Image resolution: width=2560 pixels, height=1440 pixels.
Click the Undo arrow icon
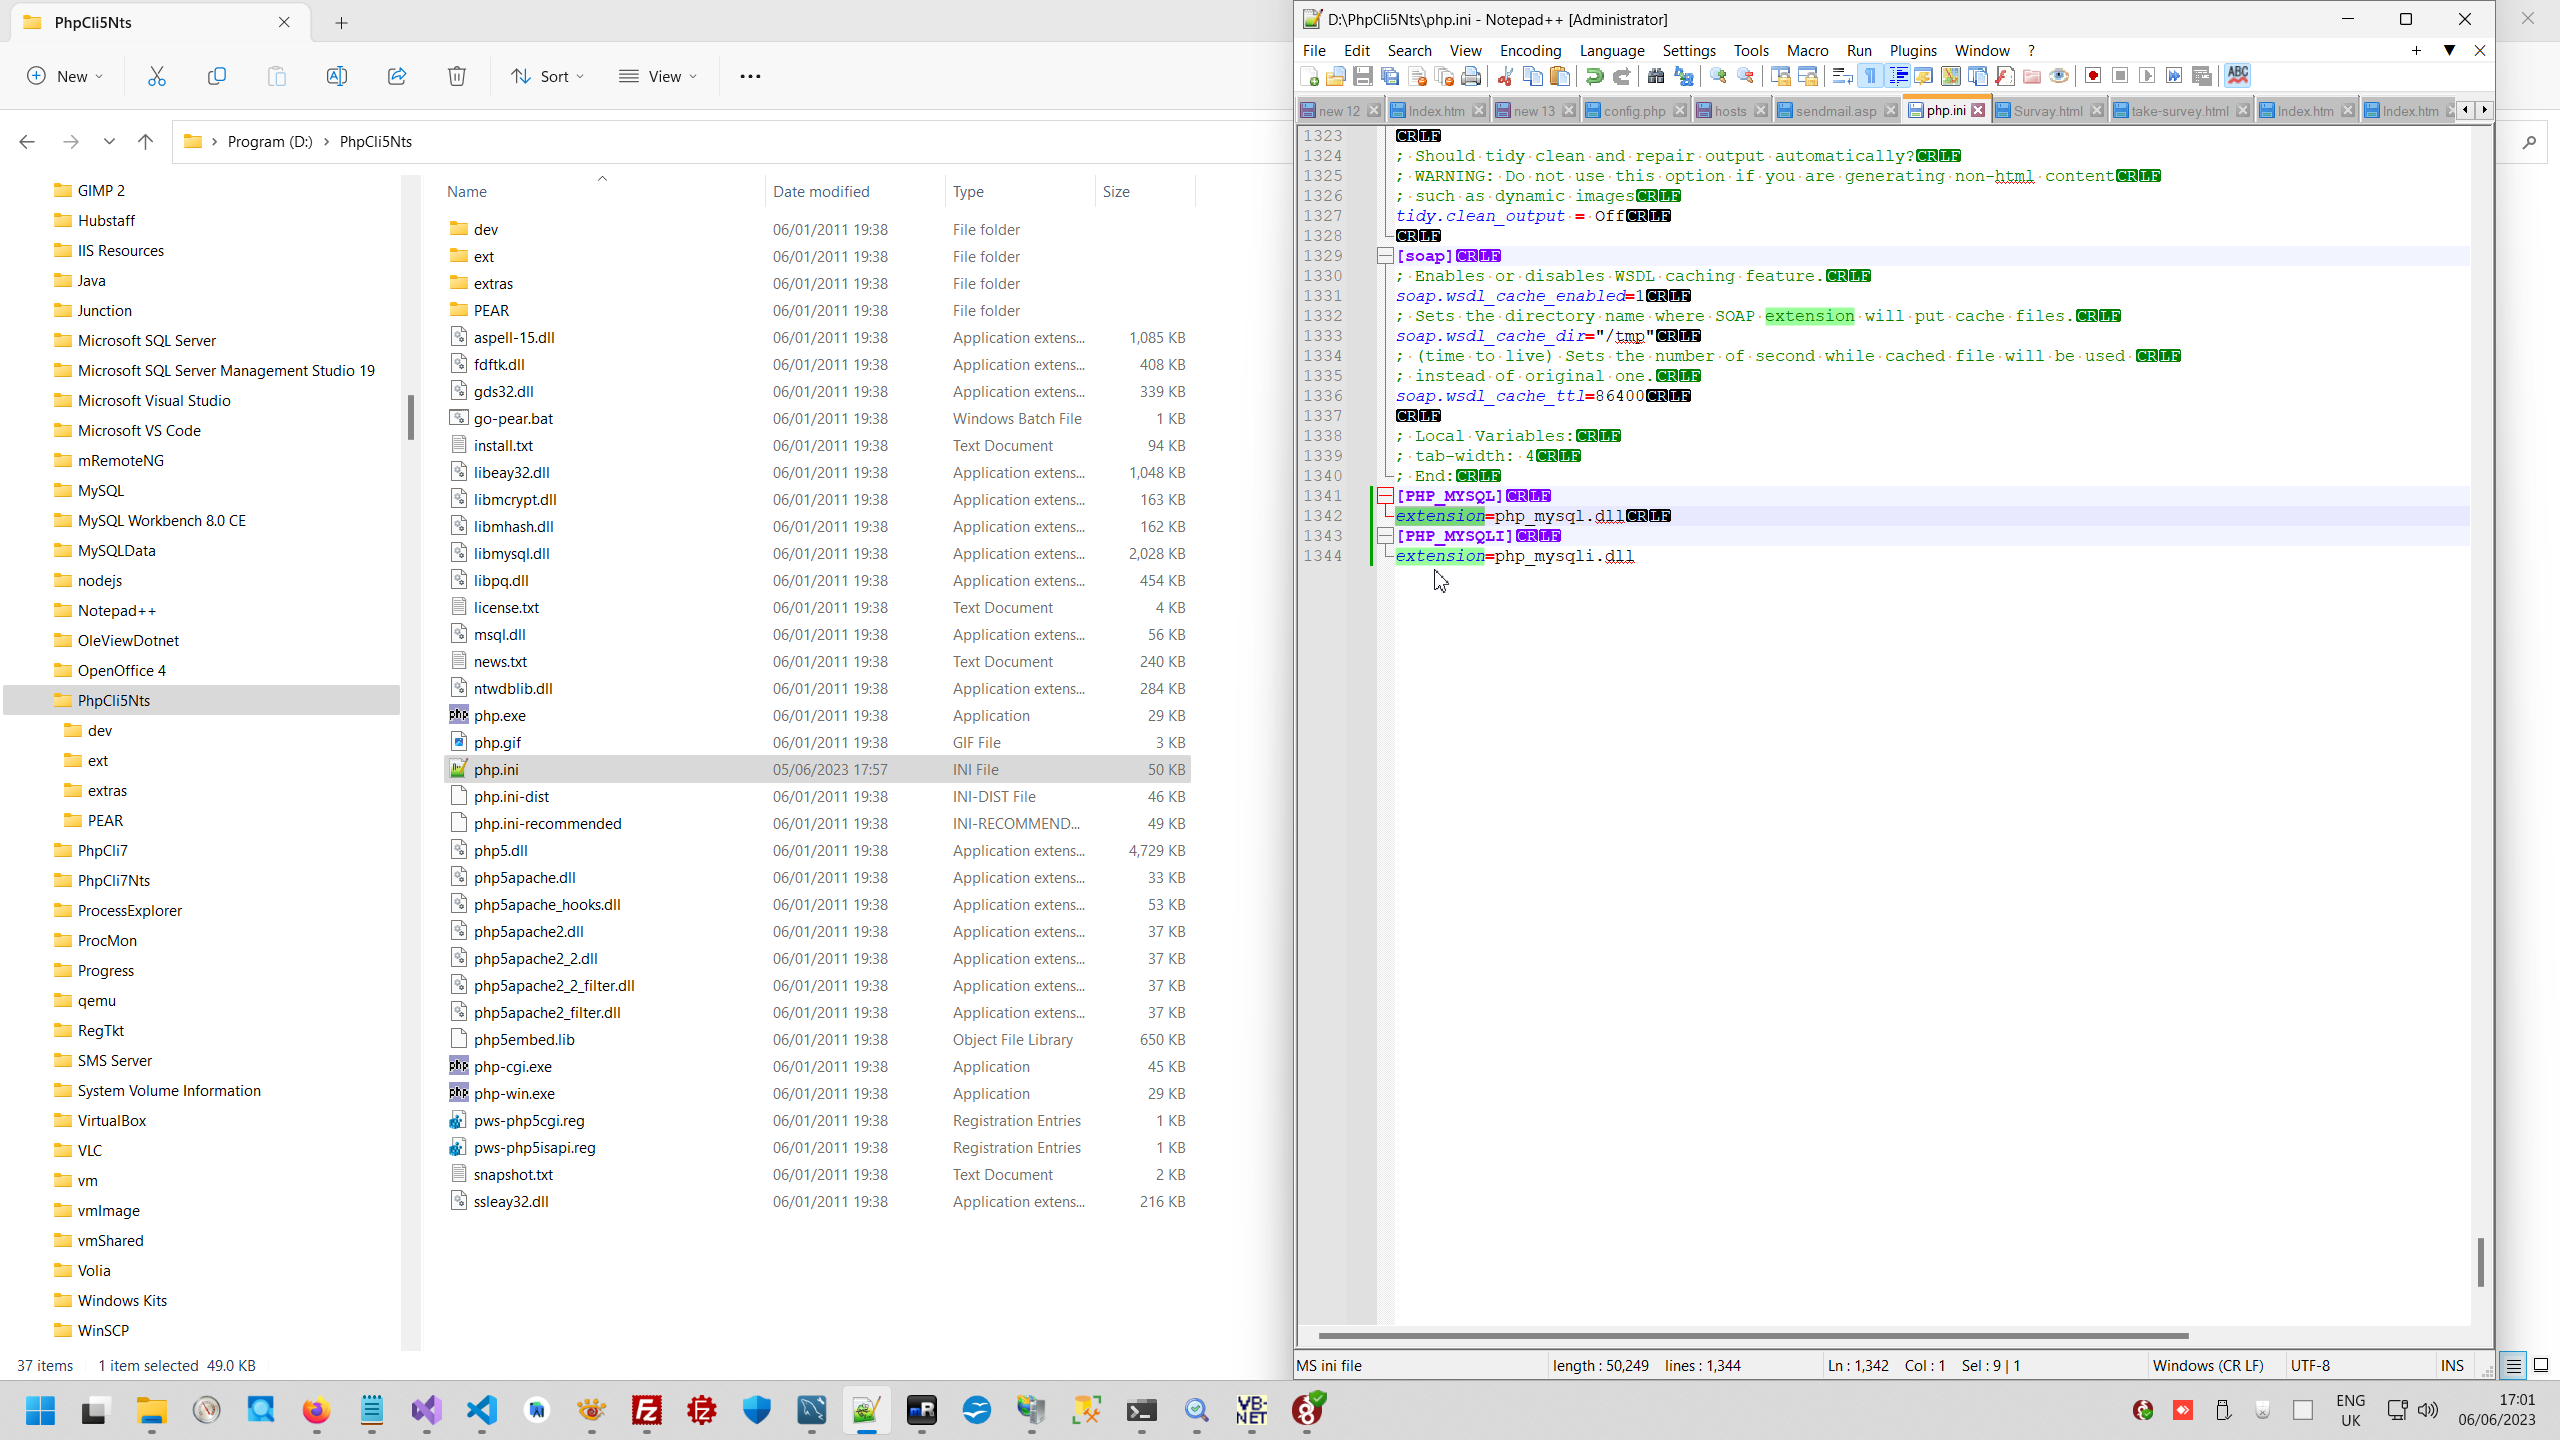[1594, 76]
